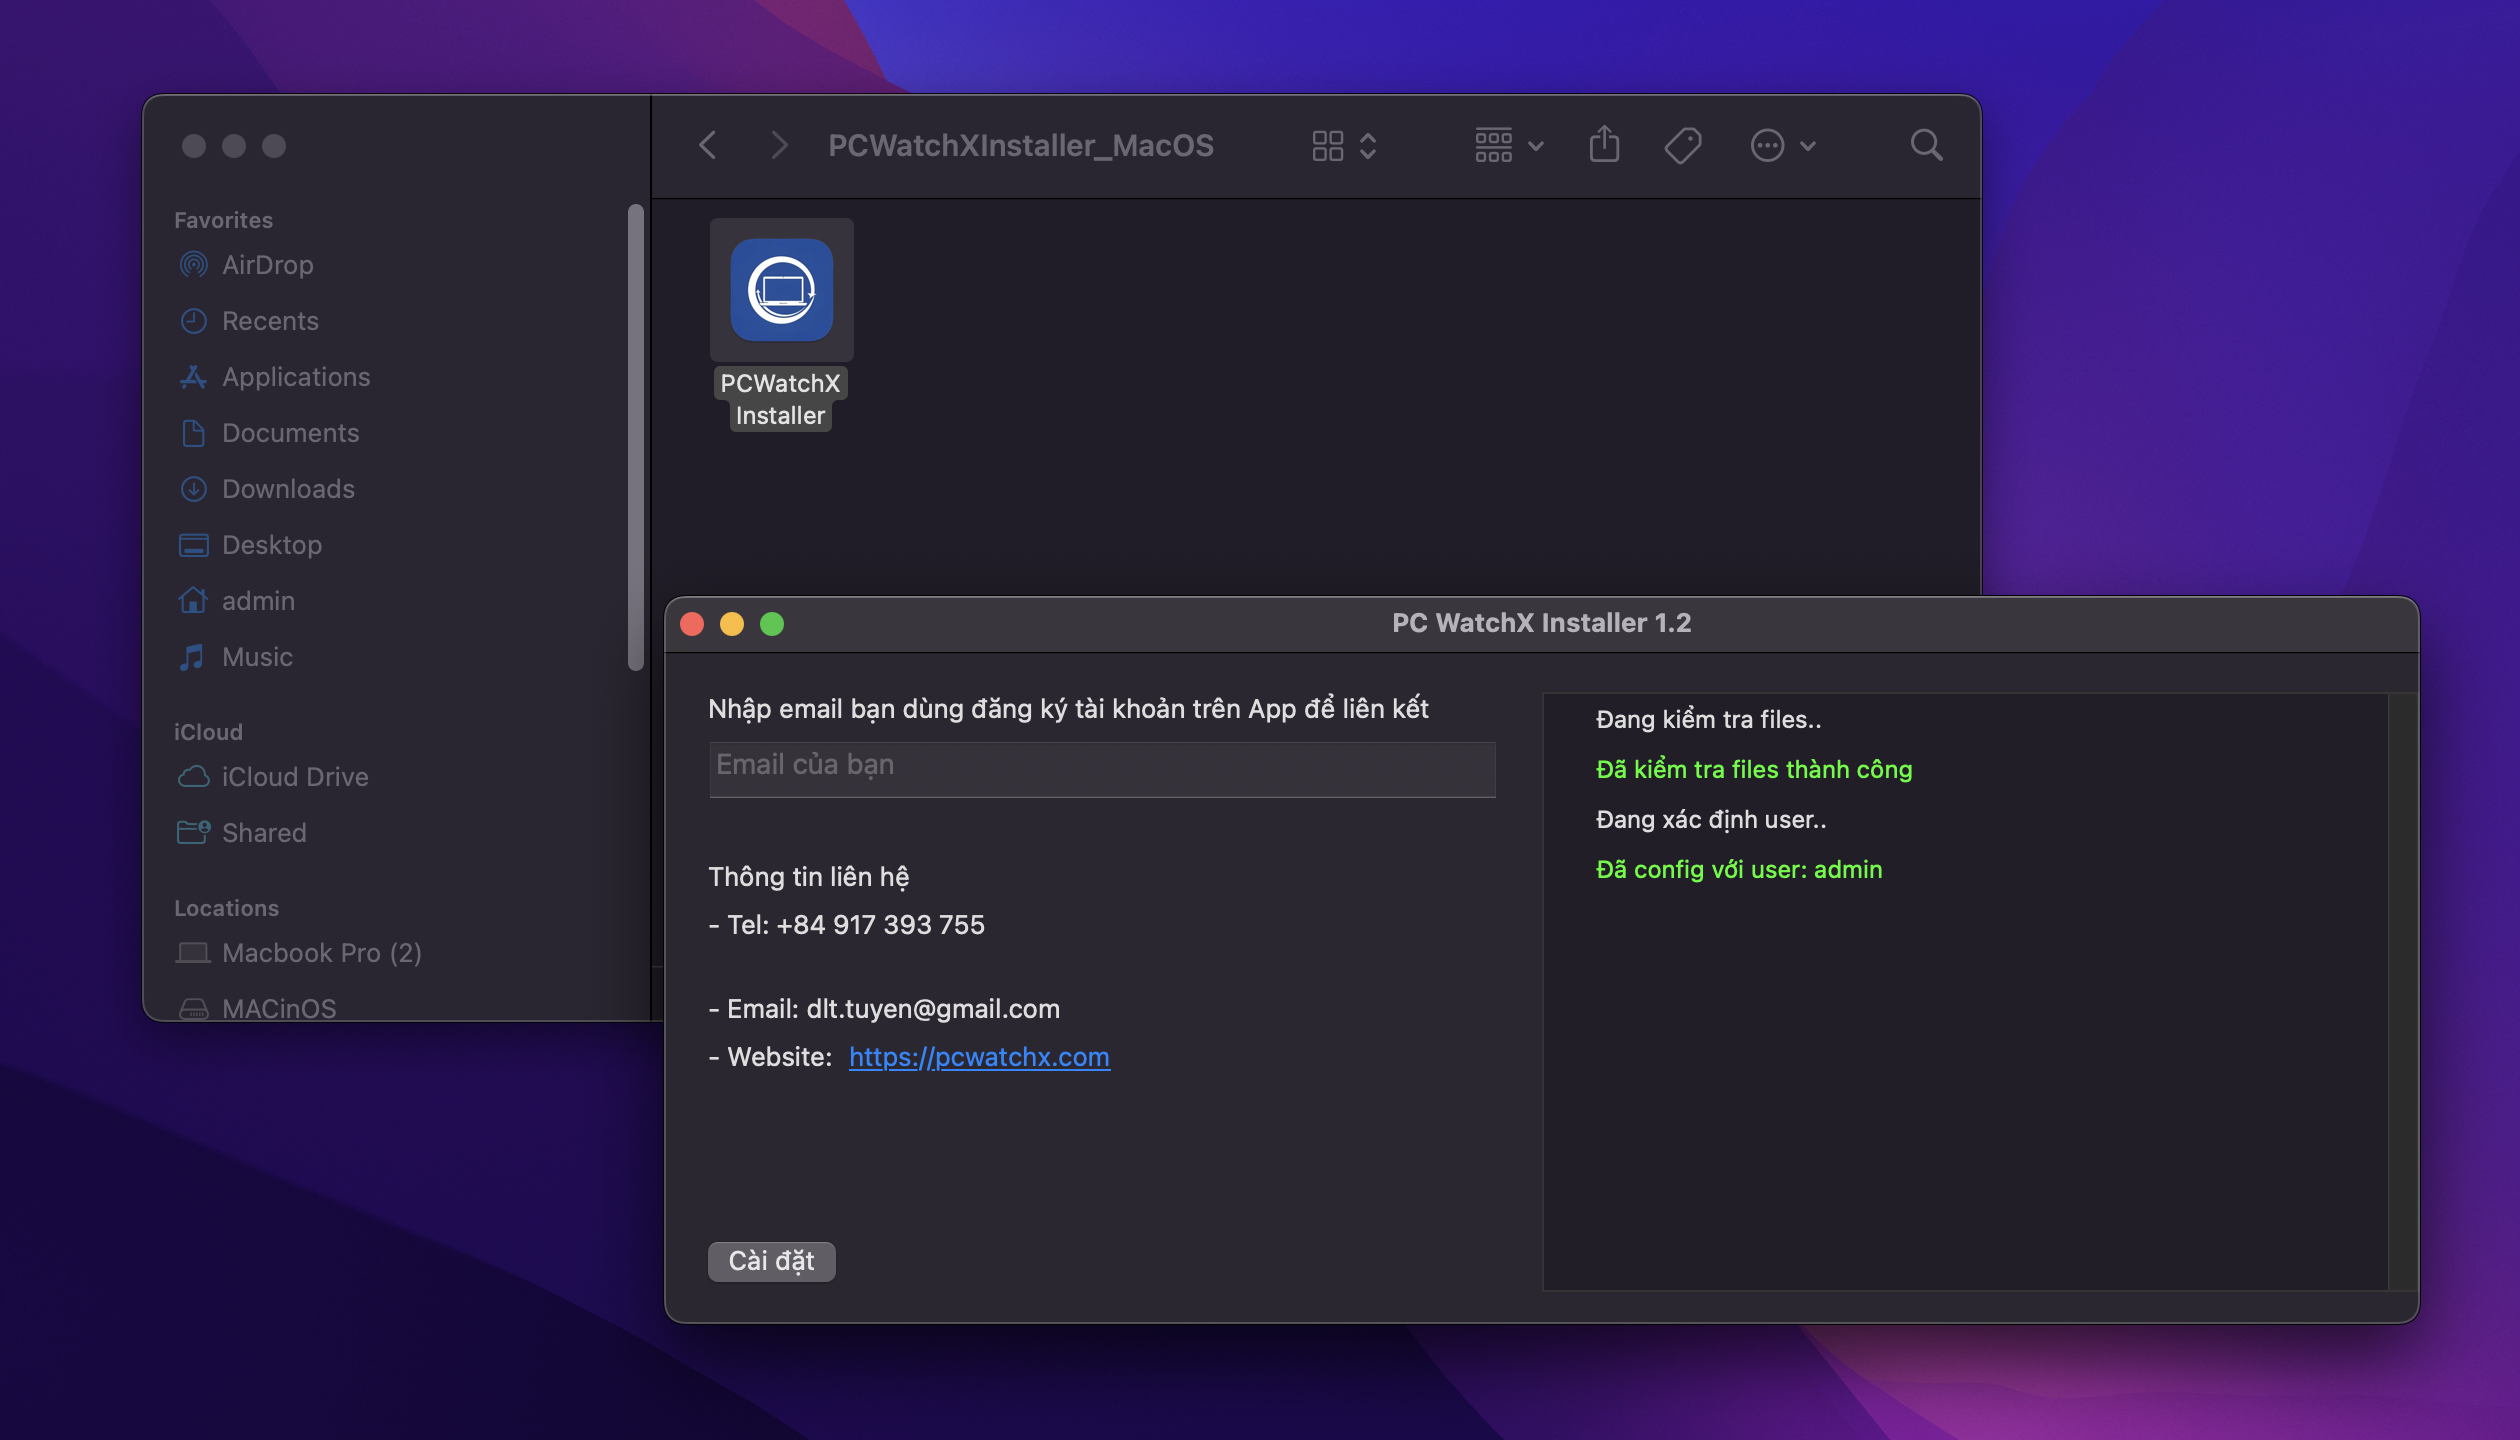Open Finder view mode up-down chevron

1369,146
